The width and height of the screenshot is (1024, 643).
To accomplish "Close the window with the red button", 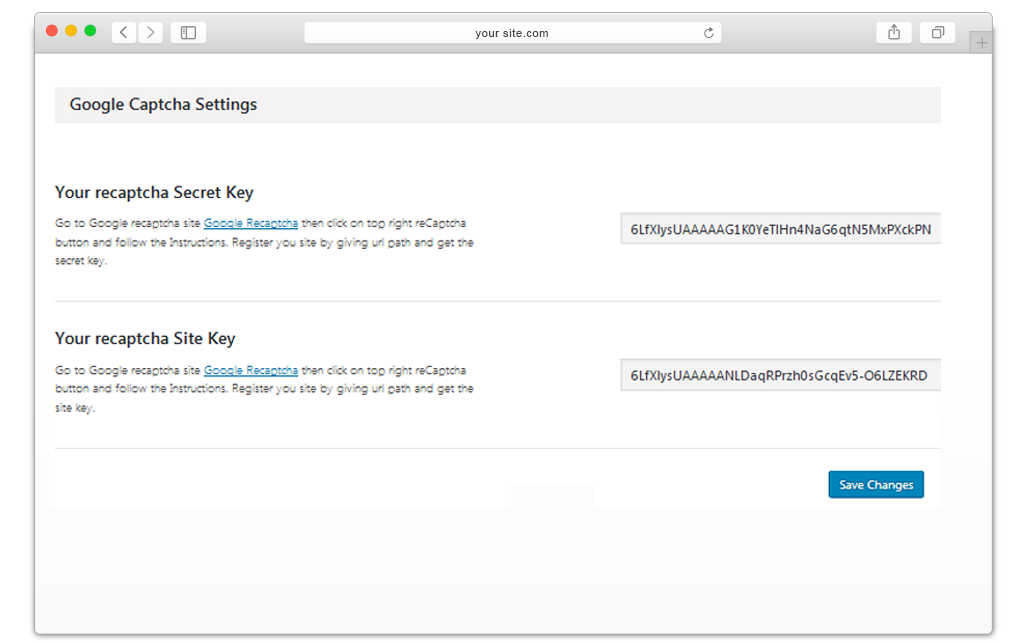I will coord(52,31).
